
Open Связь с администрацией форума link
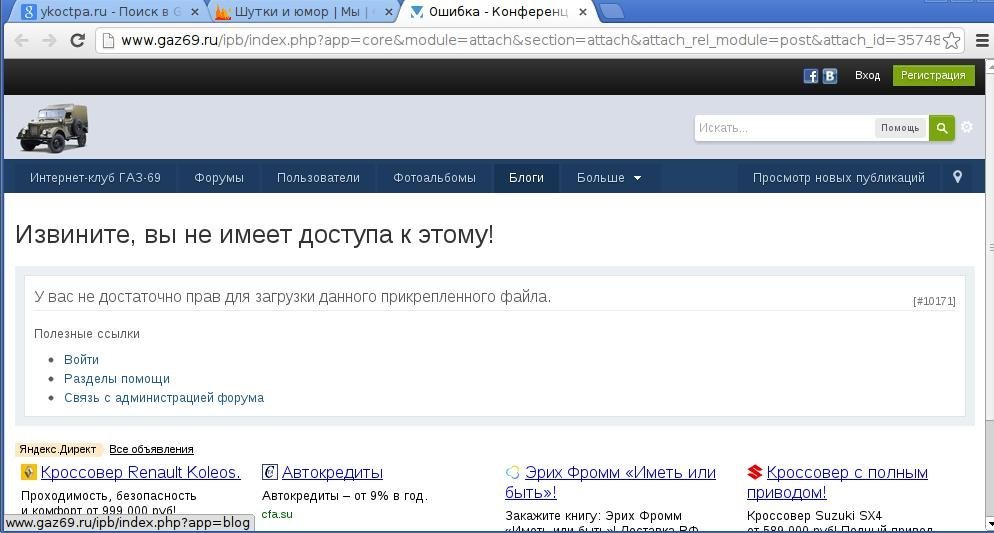(x=164, y=398)
